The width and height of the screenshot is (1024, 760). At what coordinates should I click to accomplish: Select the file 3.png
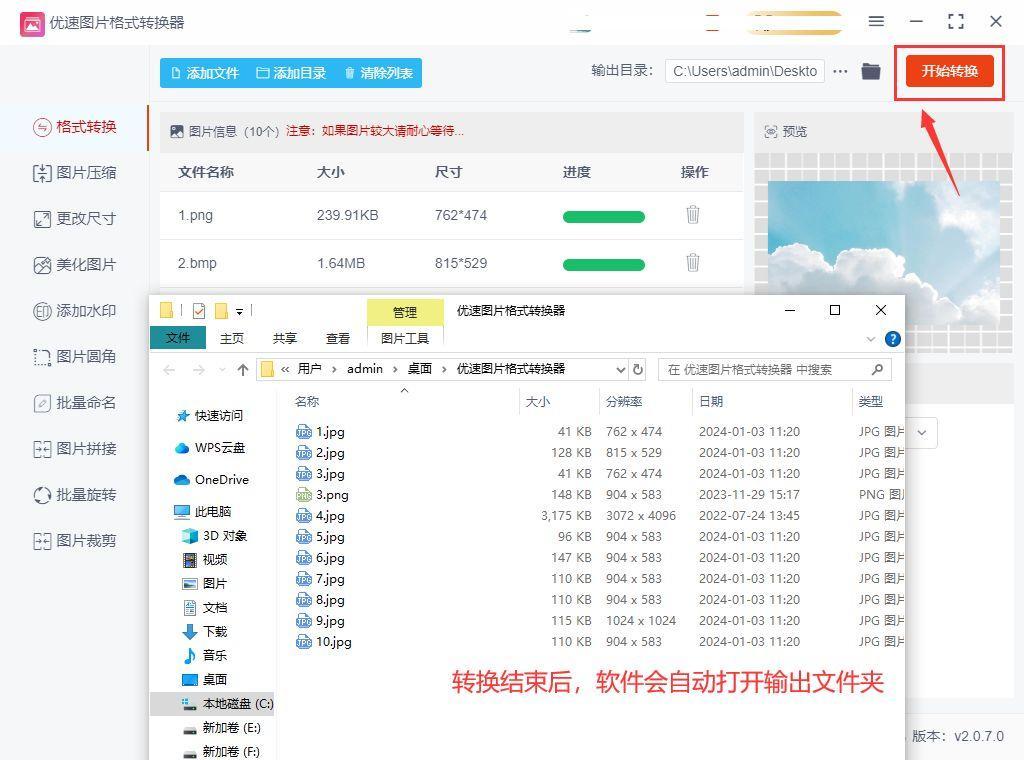point(323,495)
